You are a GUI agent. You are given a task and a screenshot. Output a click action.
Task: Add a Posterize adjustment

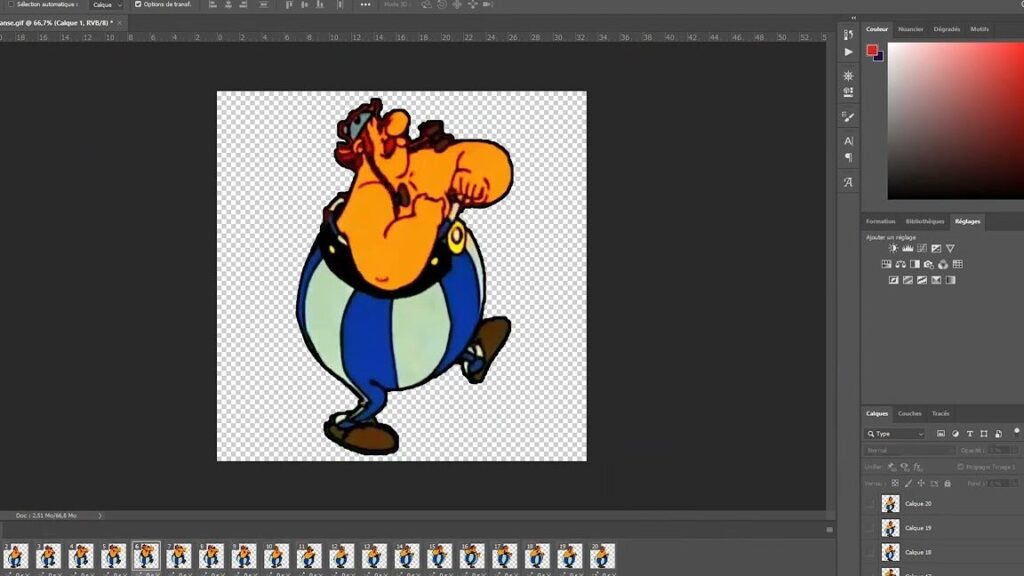[x=908, y=280]
